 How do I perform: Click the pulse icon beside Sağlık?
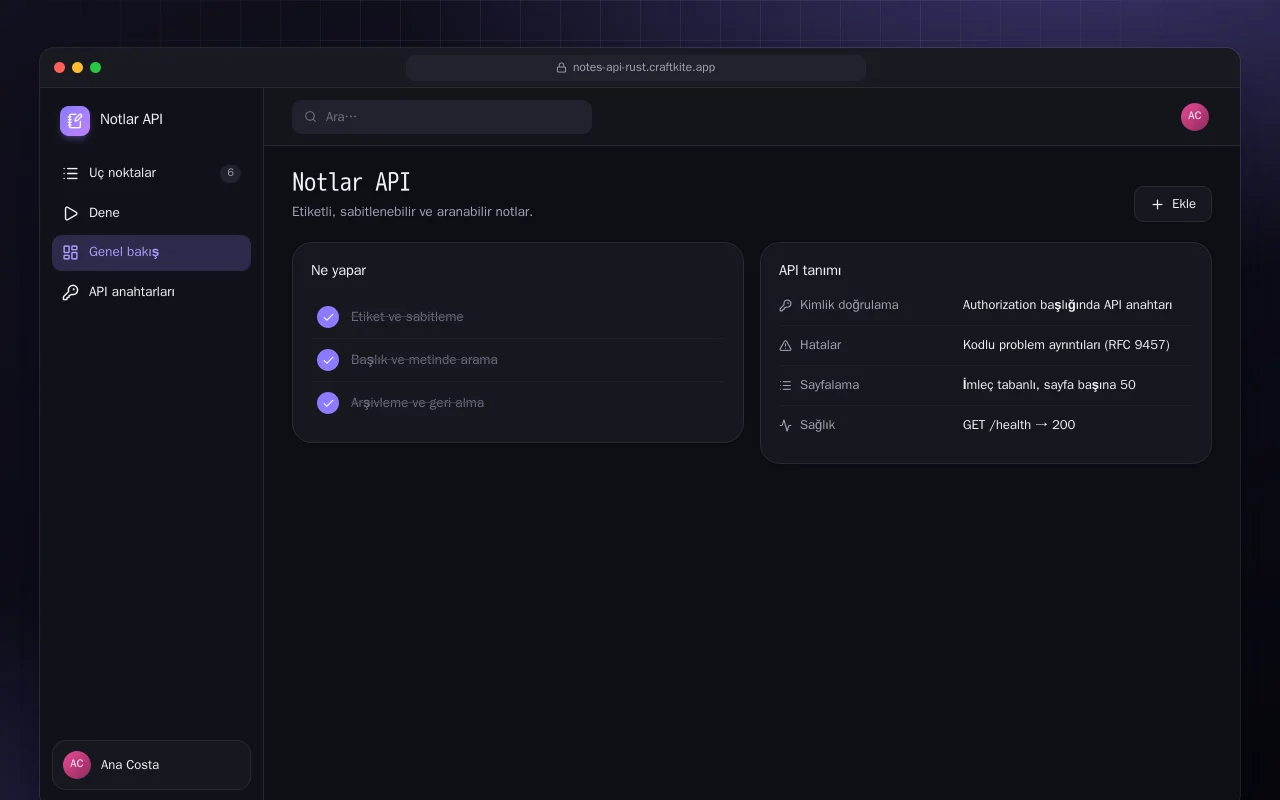785,425
